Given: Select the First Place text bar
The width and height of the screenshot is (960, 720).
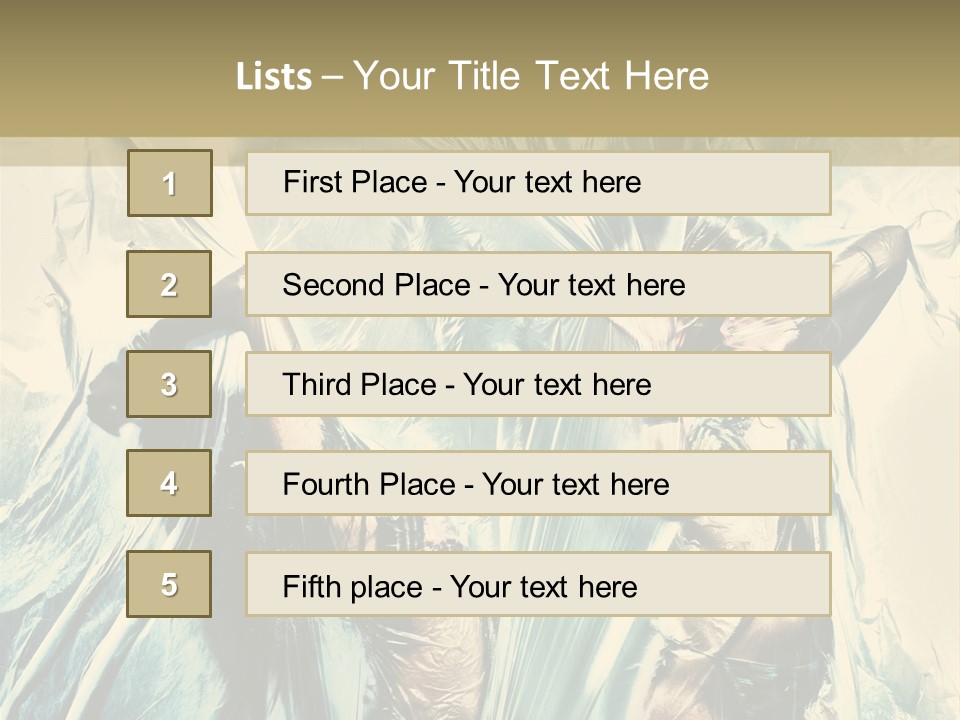Looking at the screenshot, I should (538, 183).
